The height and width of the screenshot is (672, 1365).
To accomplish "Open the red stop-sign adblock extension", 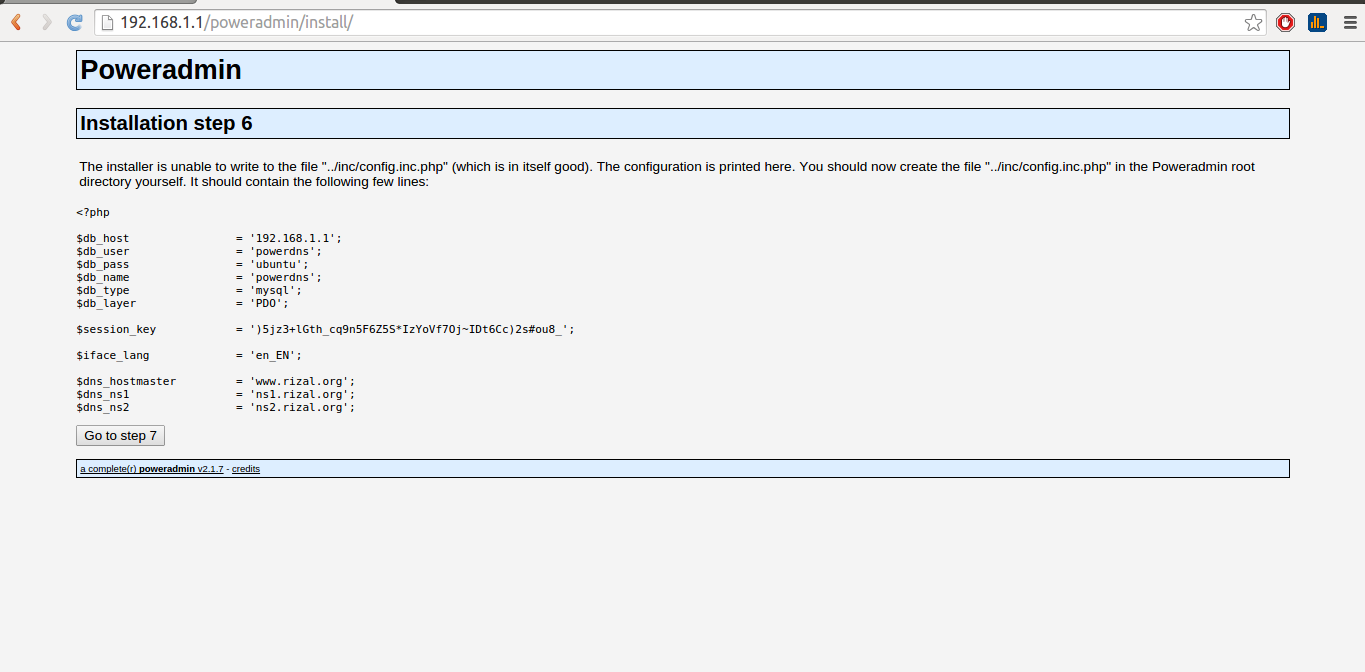I will (x=1285, y=22).
